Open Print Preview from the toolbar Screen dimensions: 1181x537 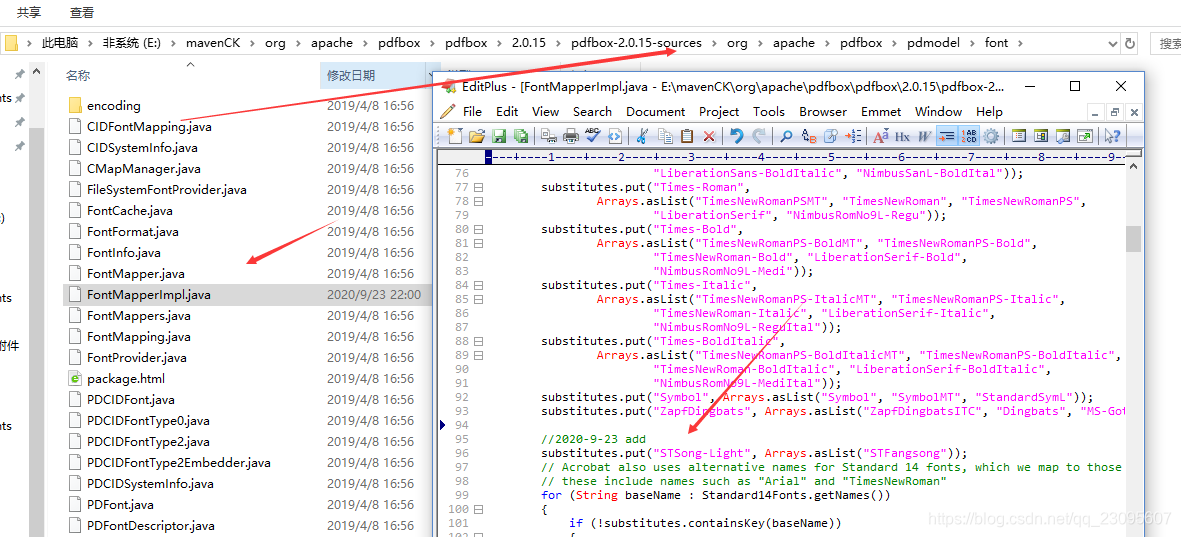click(x=548, y=136)
